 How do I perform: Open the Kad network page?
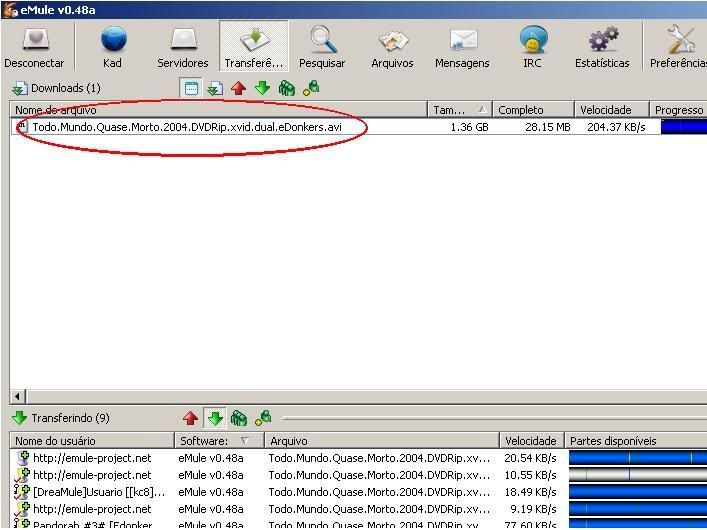coord(112,46)
